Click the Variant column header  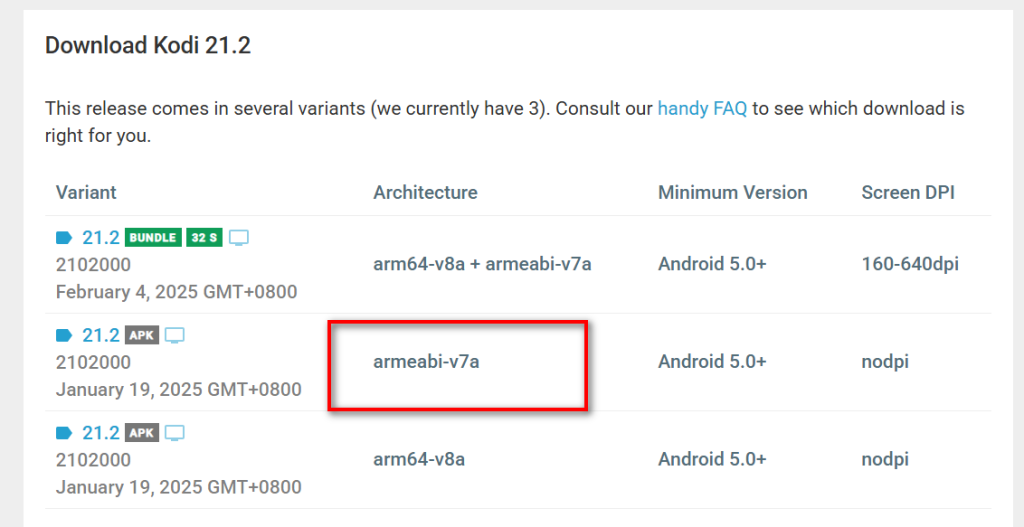tap(86, 193)
